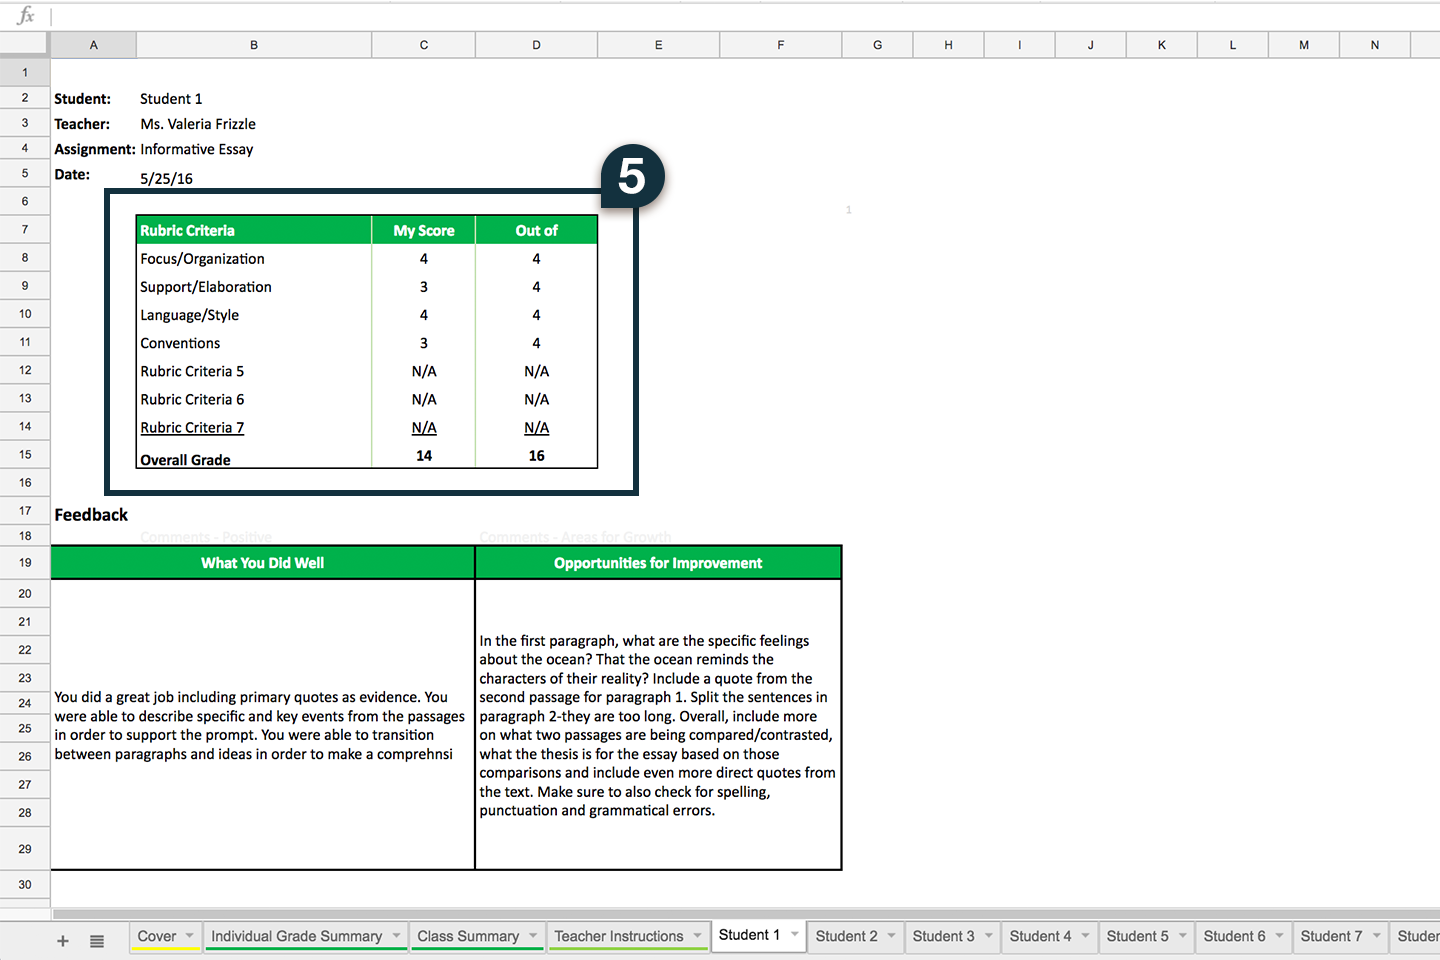1440x960 pixels.
Task: Click the fx formula icon
Action: (x=26, y=15)
